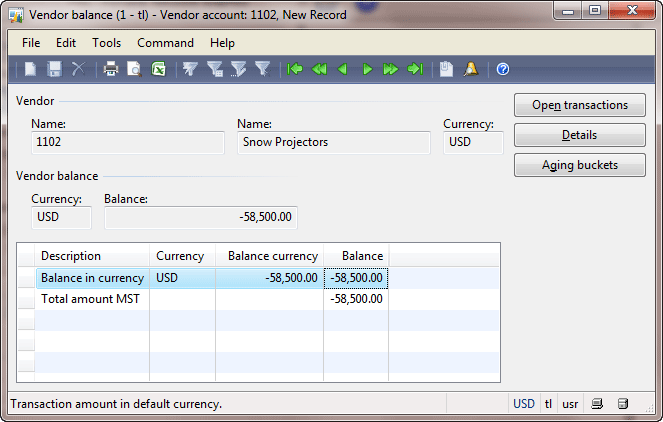Click the status bar computer icon
The height and width of the screenshot is (422, 663).
597,404
